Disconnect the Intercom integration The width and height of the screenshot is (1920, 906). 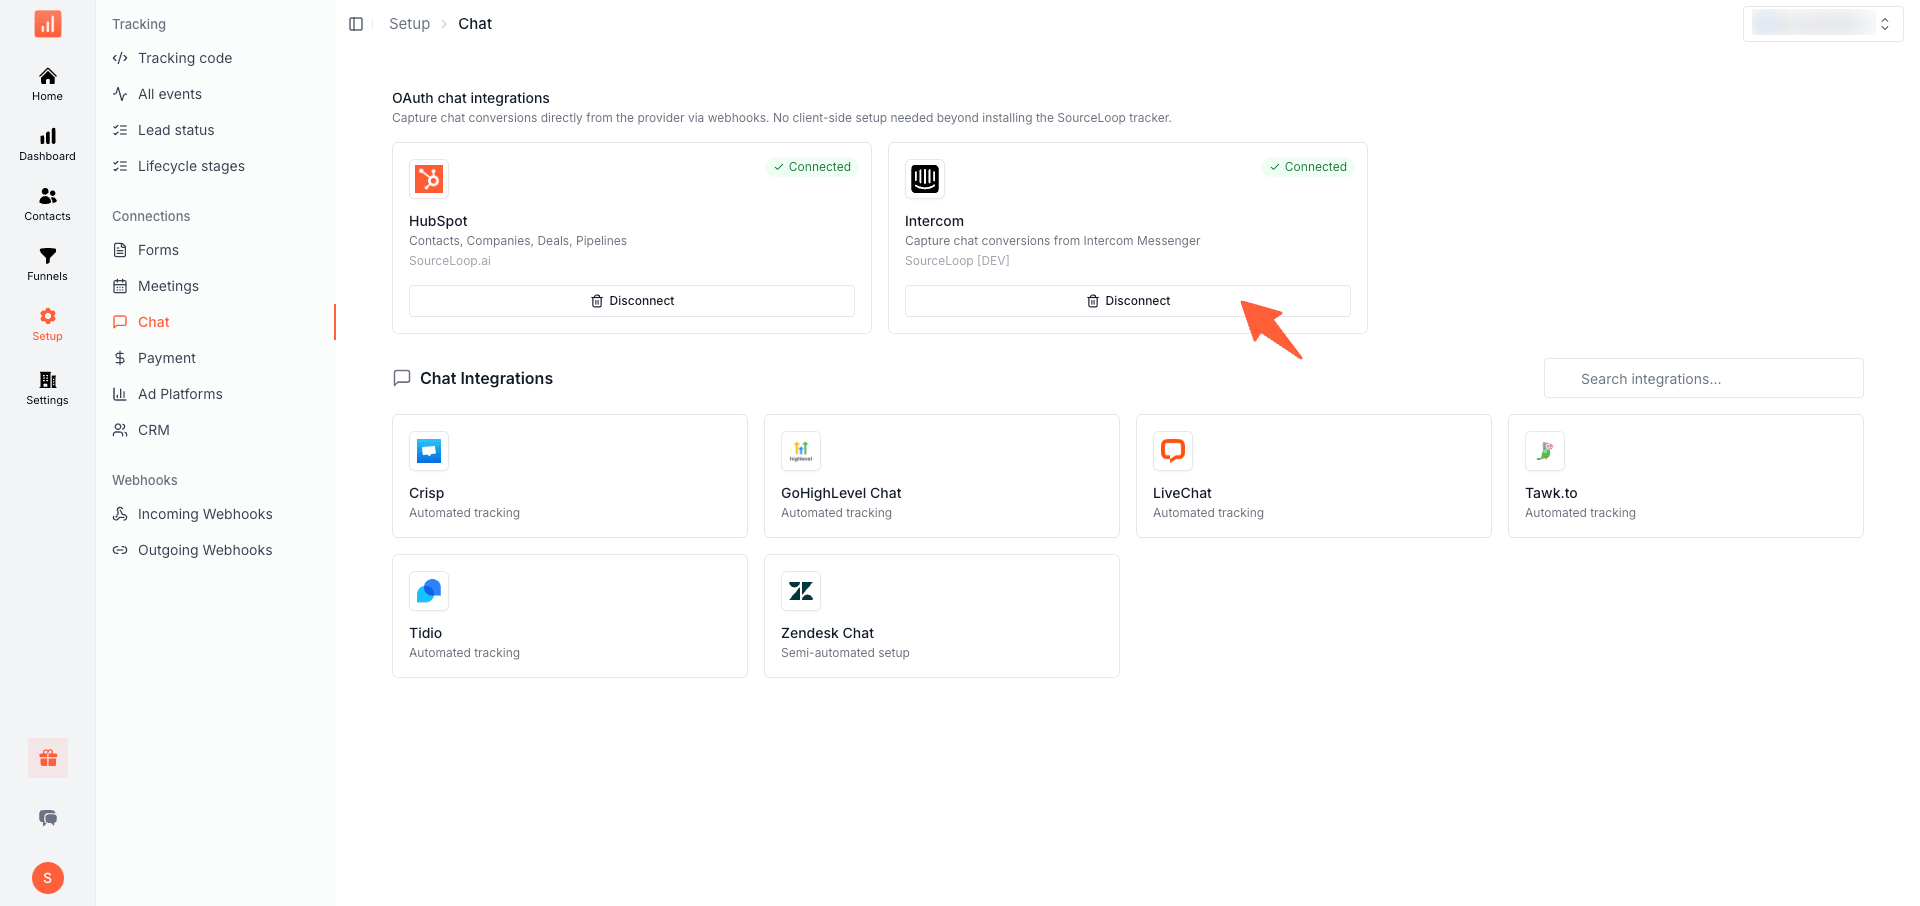pyautogui.click(x=1128, y=301)
